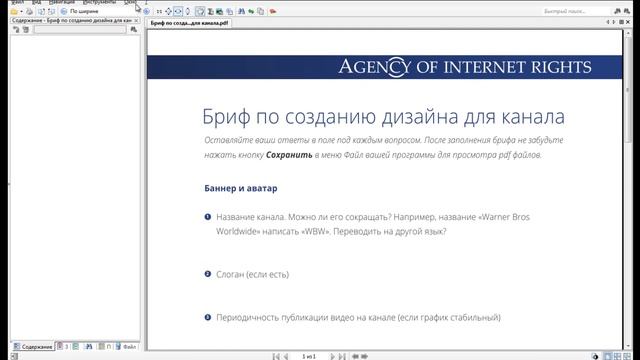Click the select text tool icon

pyautogui.click(x=210, y=11)
